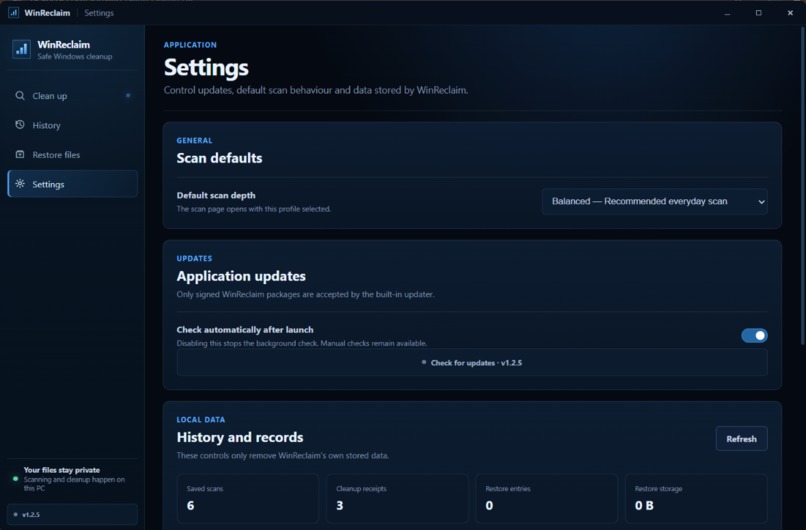Open the Default scan depth dropdown
806x530 pixels.
[654, 202]
